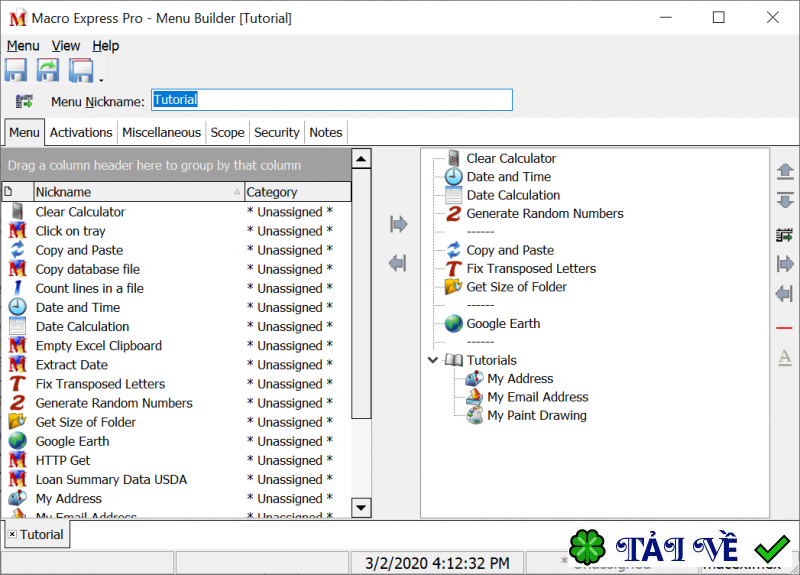Screen dimensions: 800x575
Task: Select Get Size of Folder in the tree
Action: [x=516, y=287]
